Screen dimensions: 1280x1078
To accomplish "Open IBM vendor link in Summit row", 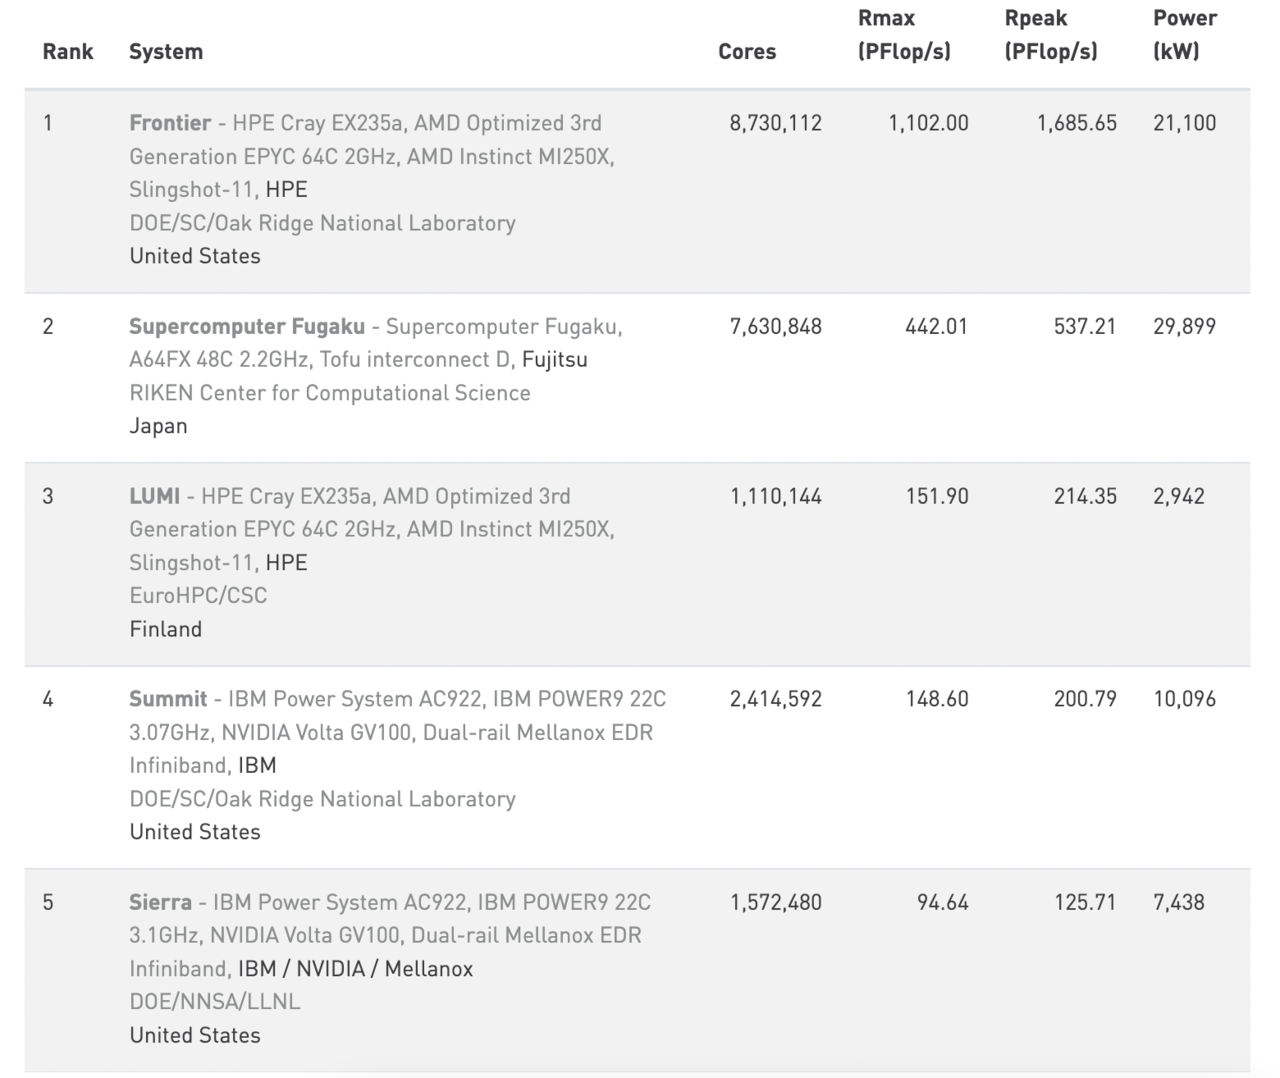I will coord(257,765).
